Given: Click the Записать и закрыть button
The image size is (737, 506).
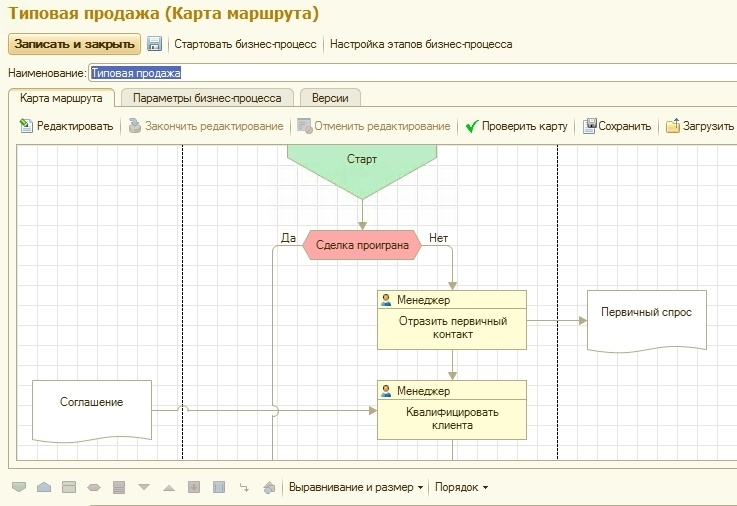Looking at the screenshot, I should (x=74, y=44).
